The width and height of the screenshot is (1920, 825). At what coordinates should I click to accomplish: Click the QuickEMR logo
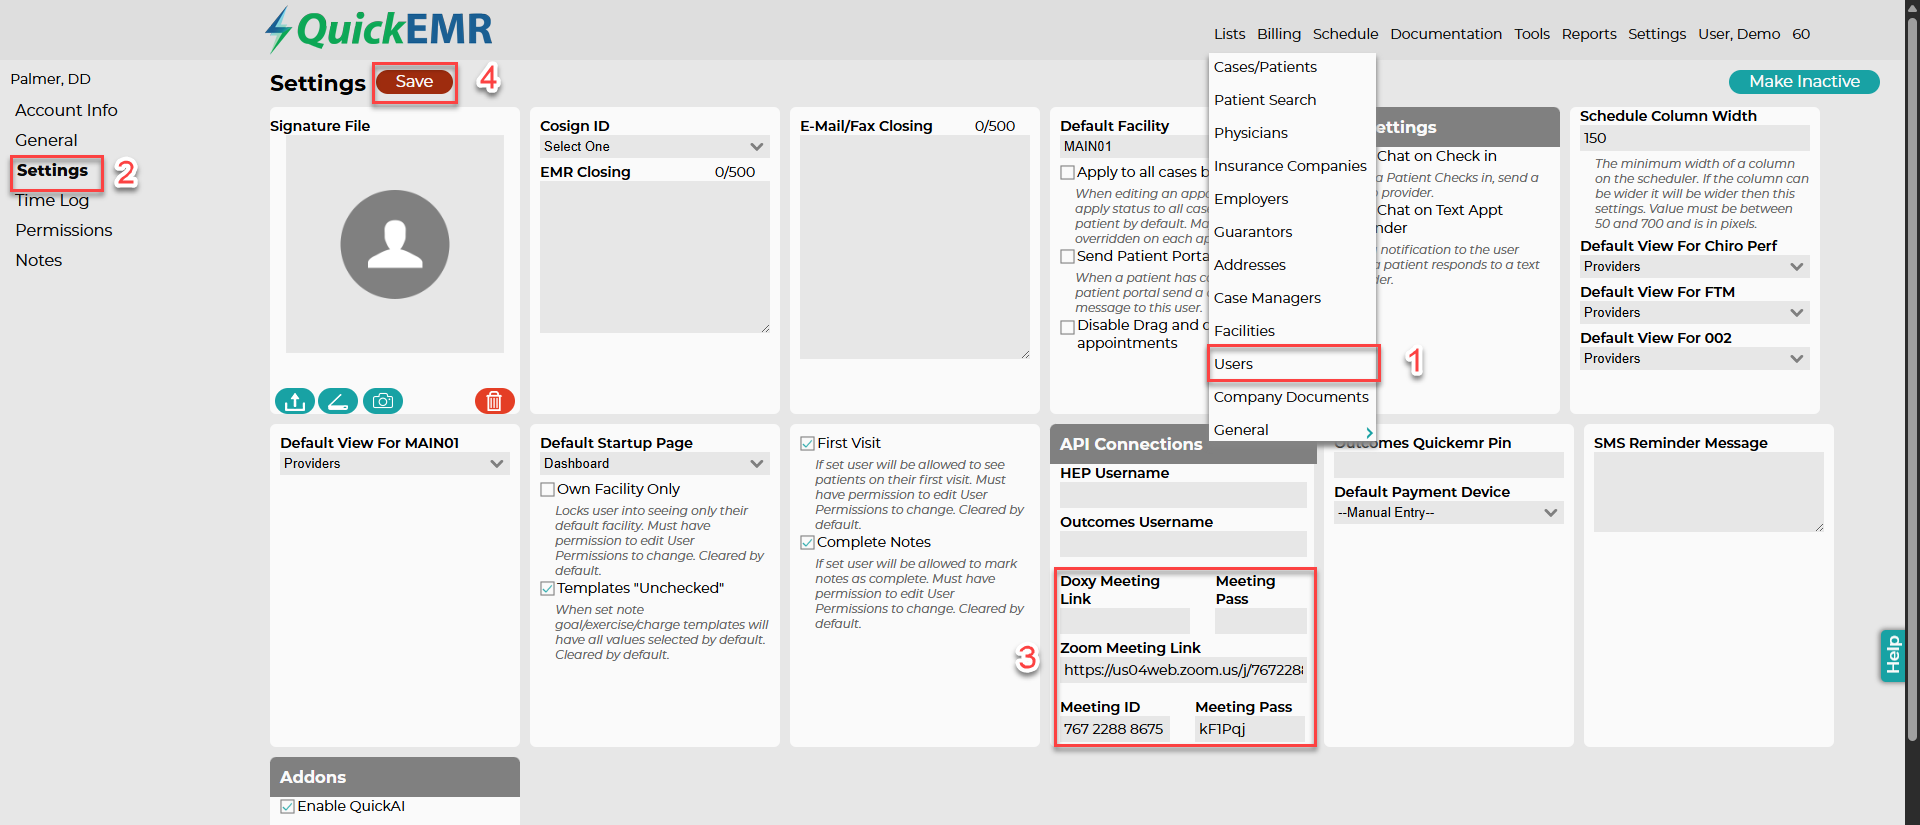379,30
